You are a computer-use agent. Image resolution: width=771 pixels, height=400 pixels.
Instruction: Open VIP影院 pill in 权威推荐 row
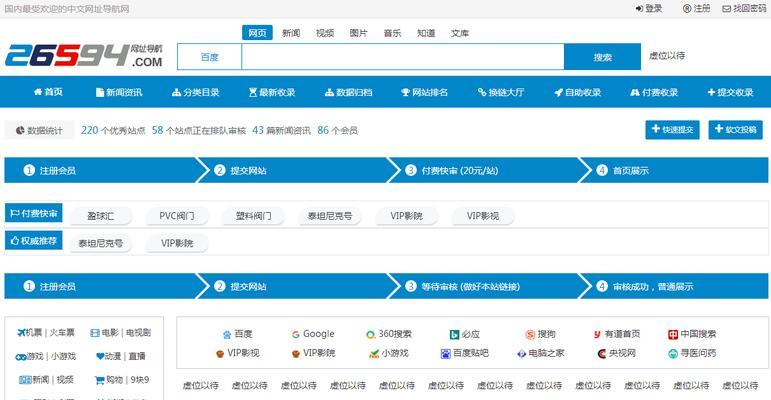pyautogui.click(x=177, y=243)
